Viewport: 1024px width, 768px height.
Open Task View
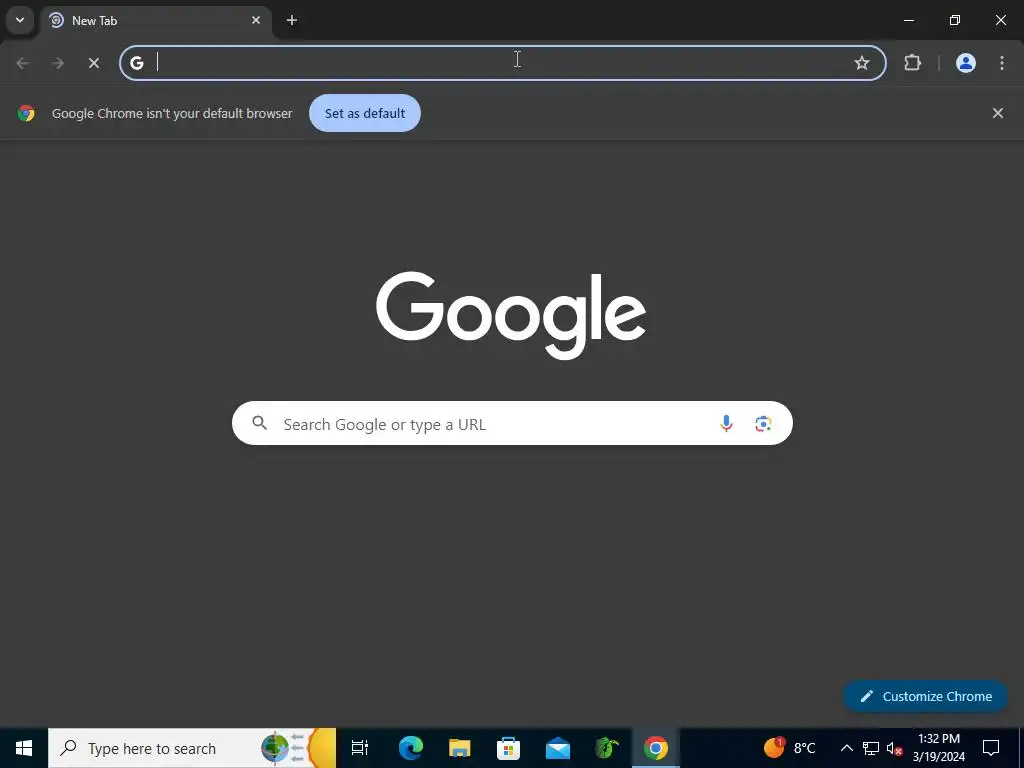[360, 748]
